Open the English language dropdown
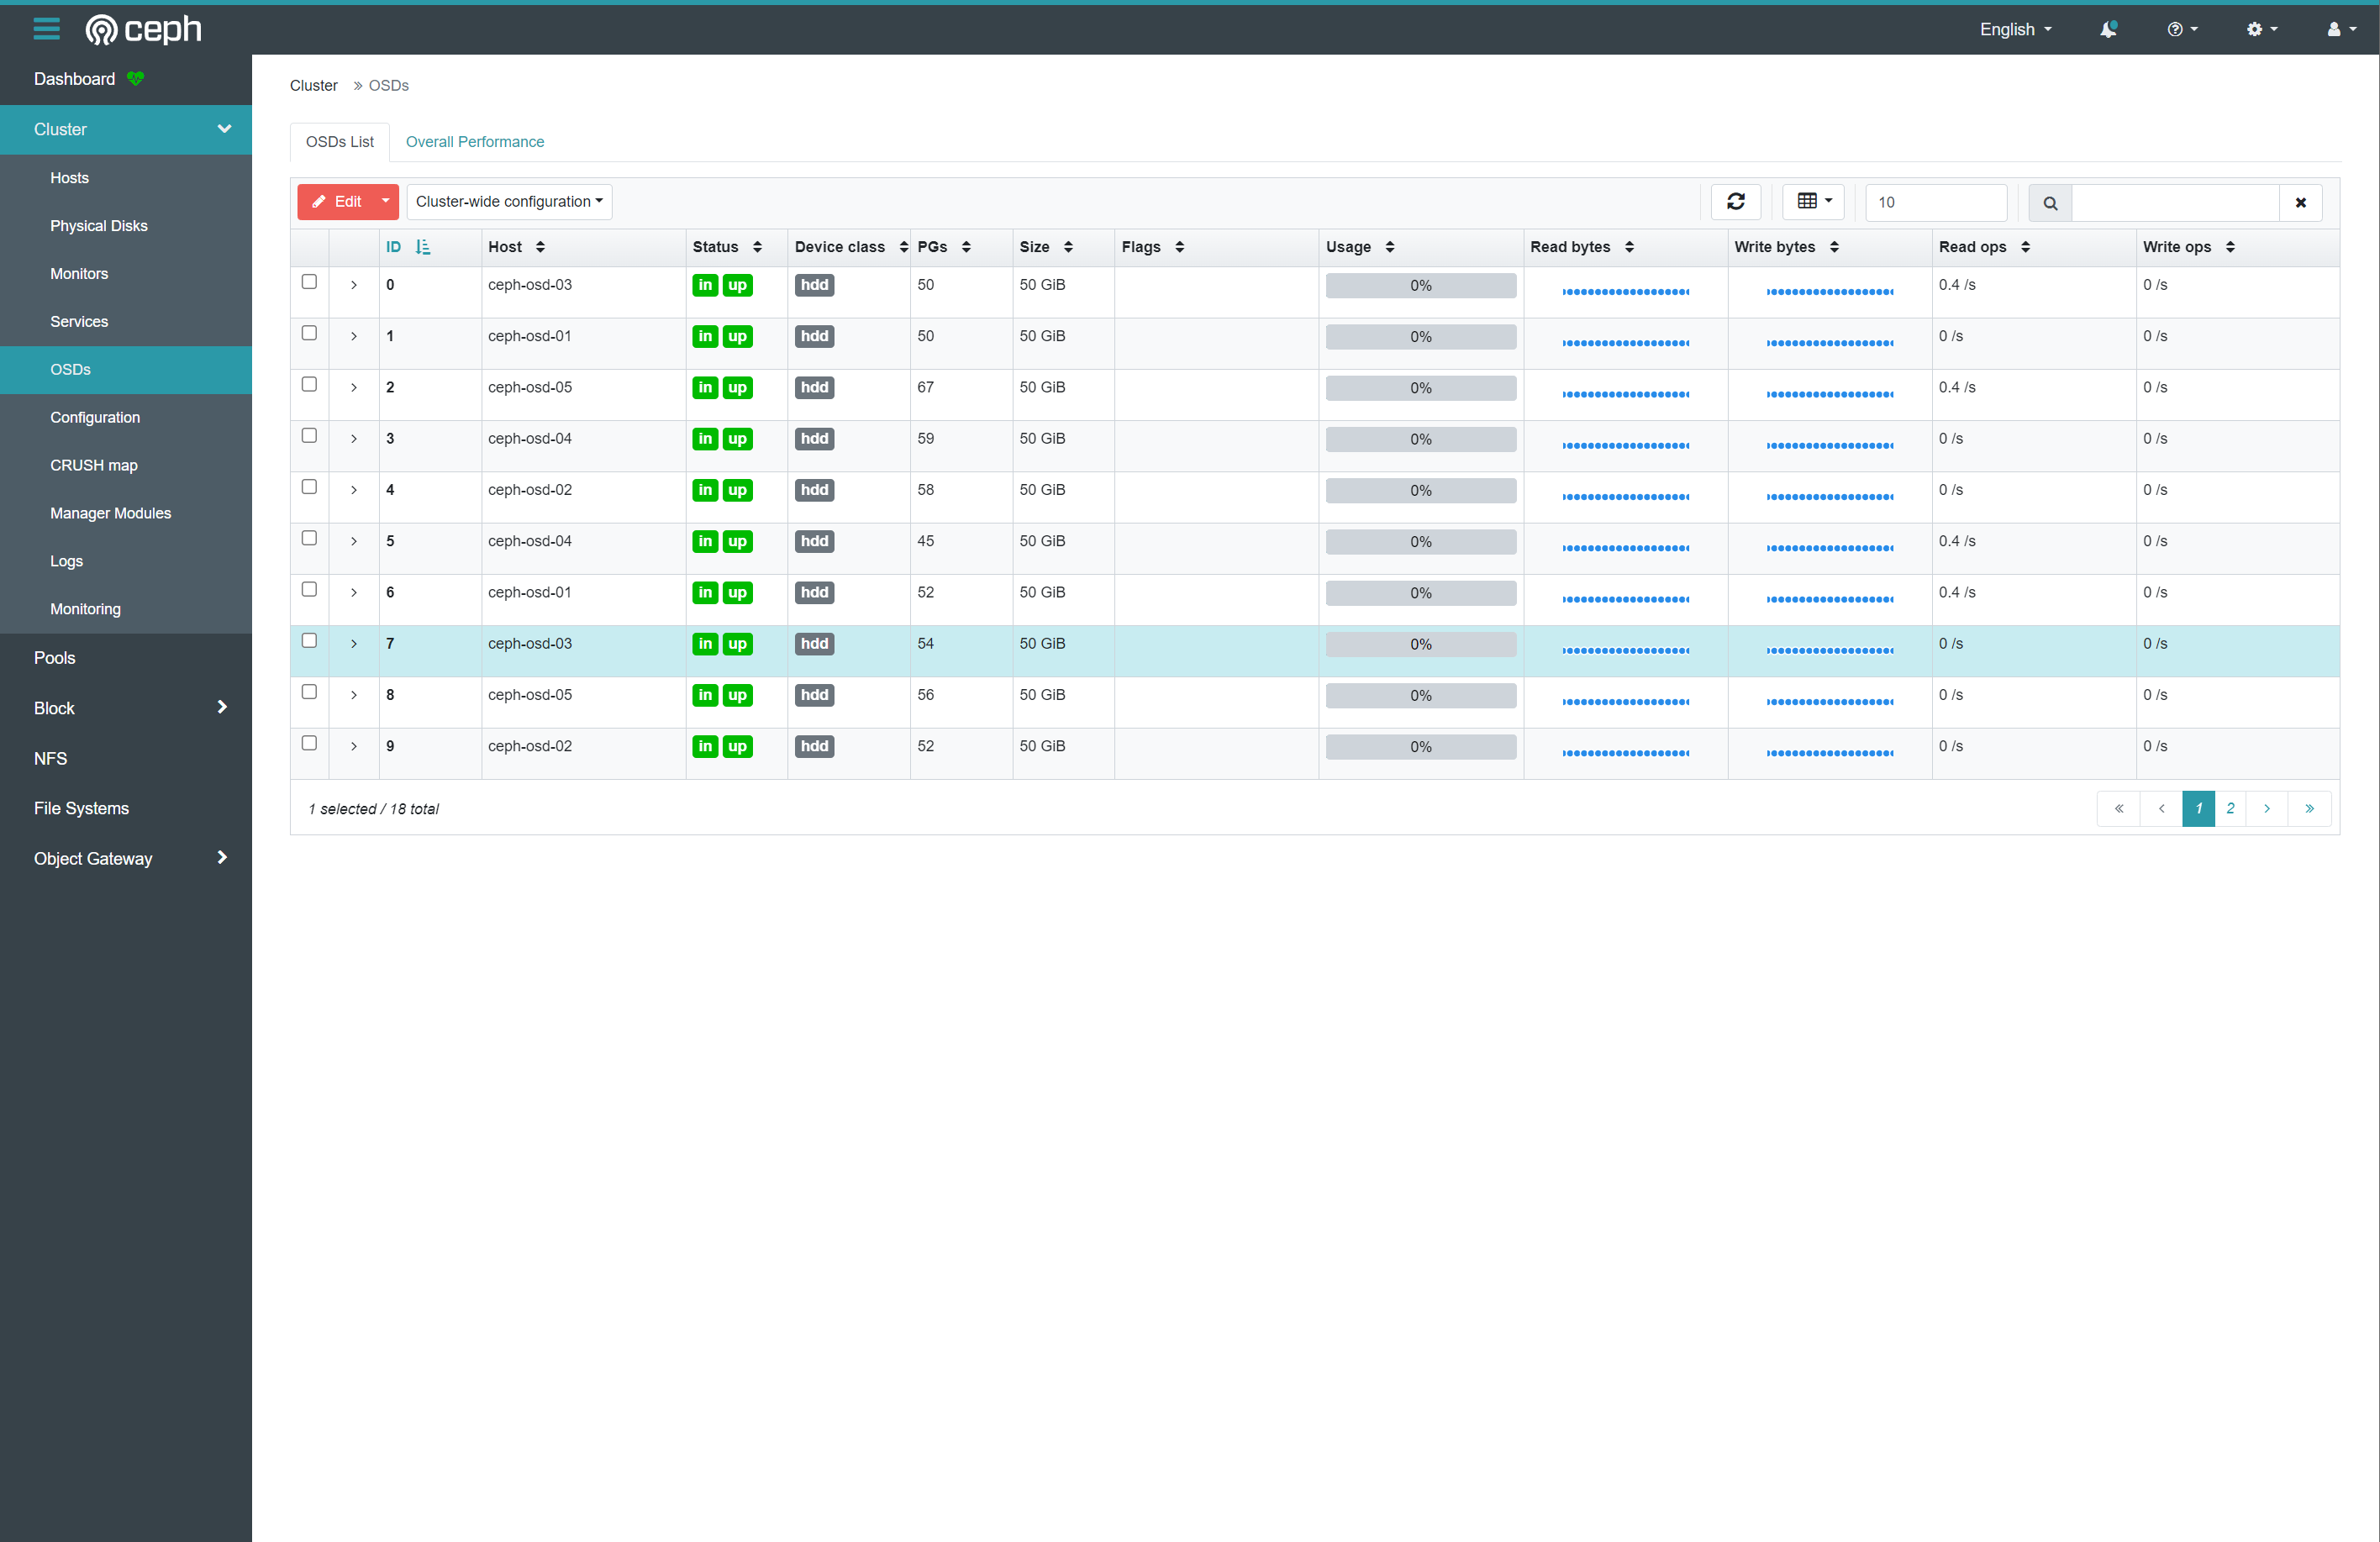Image resolution: width=2380 pixels, height=1542 pixels. tap(2015, 29)
